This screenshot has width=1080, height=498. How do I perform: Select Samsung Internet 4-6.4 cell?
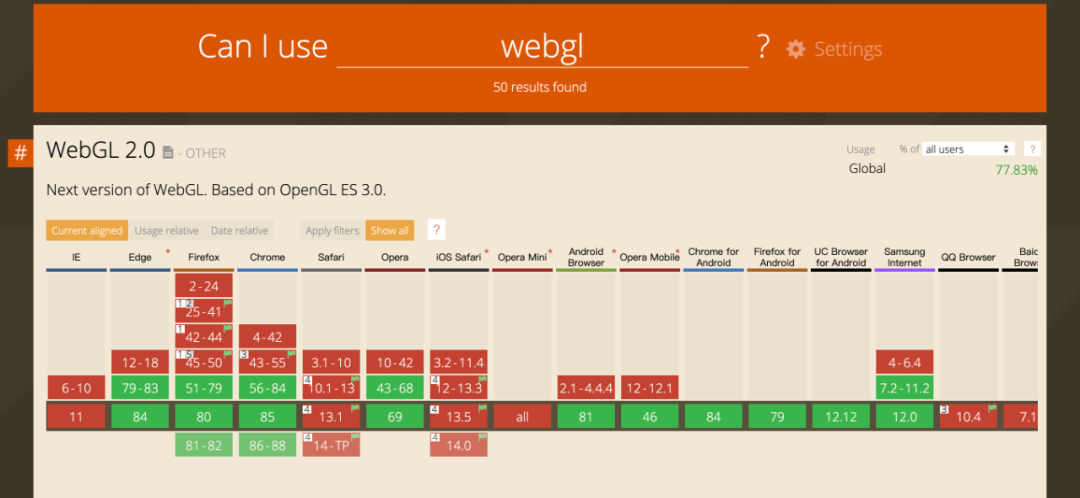click(904, 362)
